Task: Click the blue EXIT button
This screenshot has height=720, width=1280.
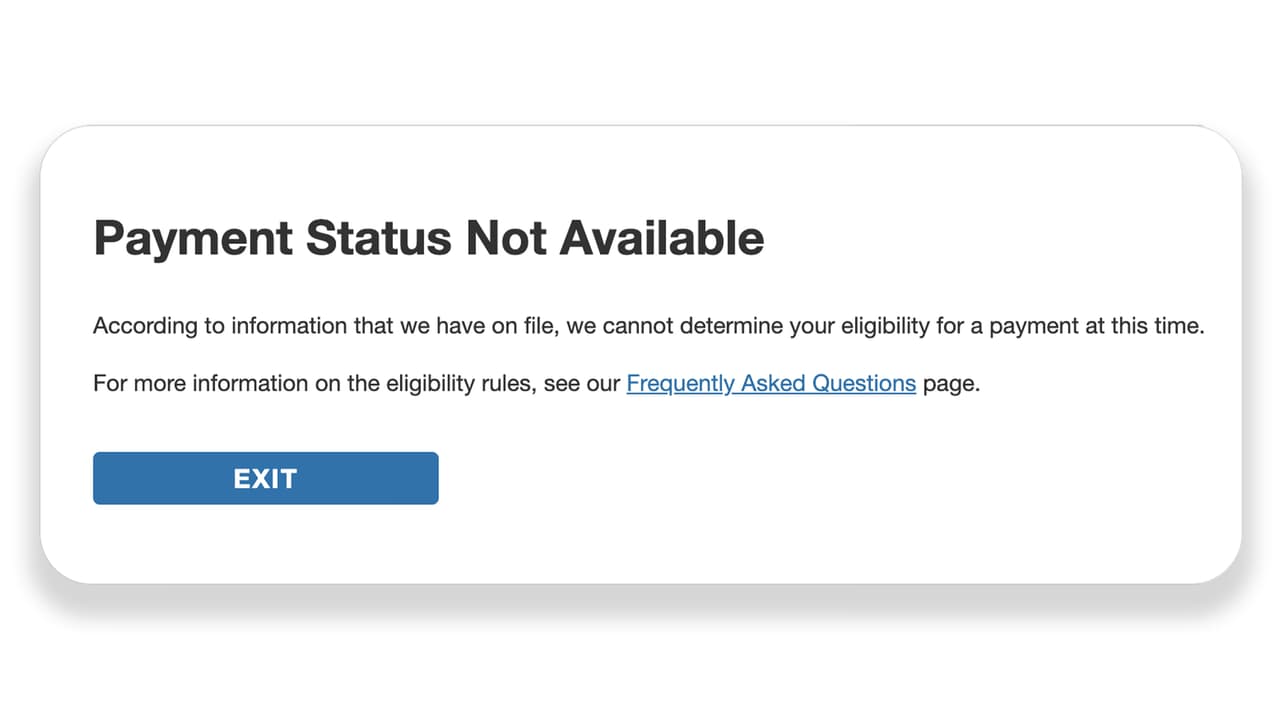Action: coord(265,478)
